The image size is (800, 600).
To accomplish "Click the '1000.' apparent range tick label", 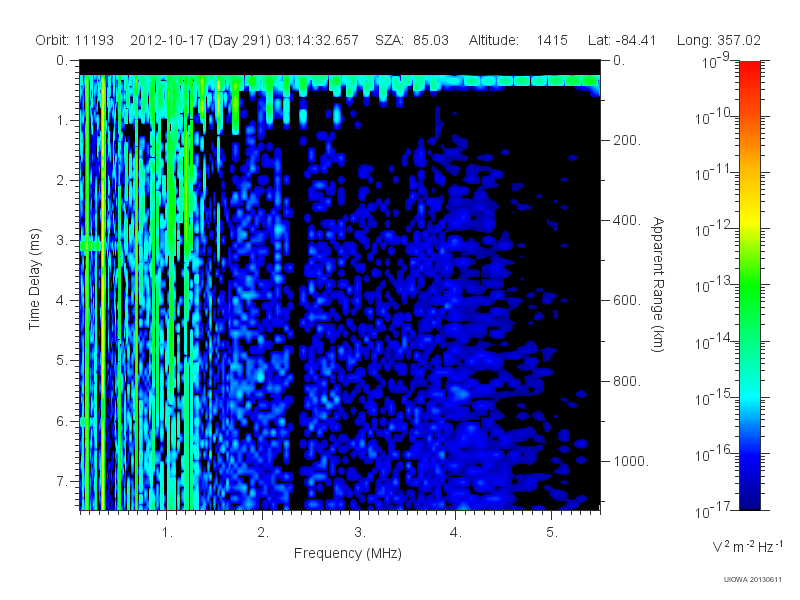I will pyautogui.click(x=631, y=461).
